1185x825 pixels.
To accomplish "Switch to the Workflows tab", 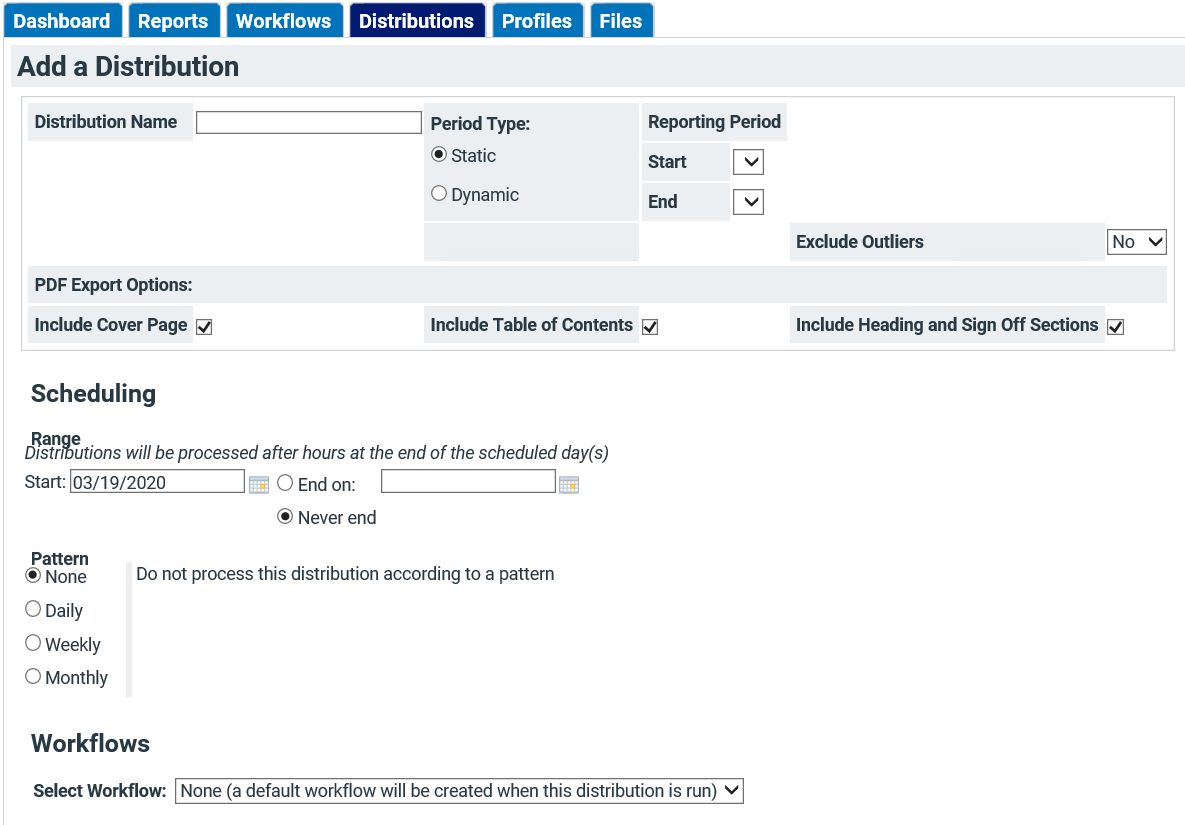I will (283, 20).
